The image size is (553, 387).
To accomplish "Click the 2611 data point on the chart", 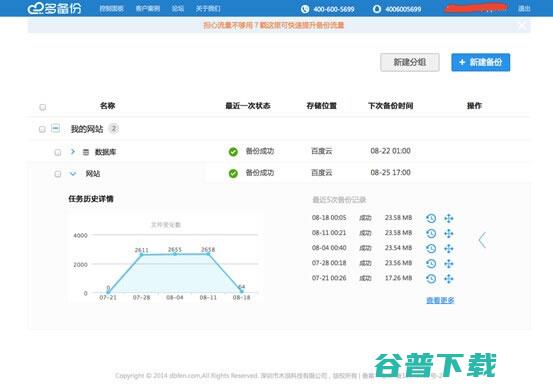I will (x=142, y=254).
